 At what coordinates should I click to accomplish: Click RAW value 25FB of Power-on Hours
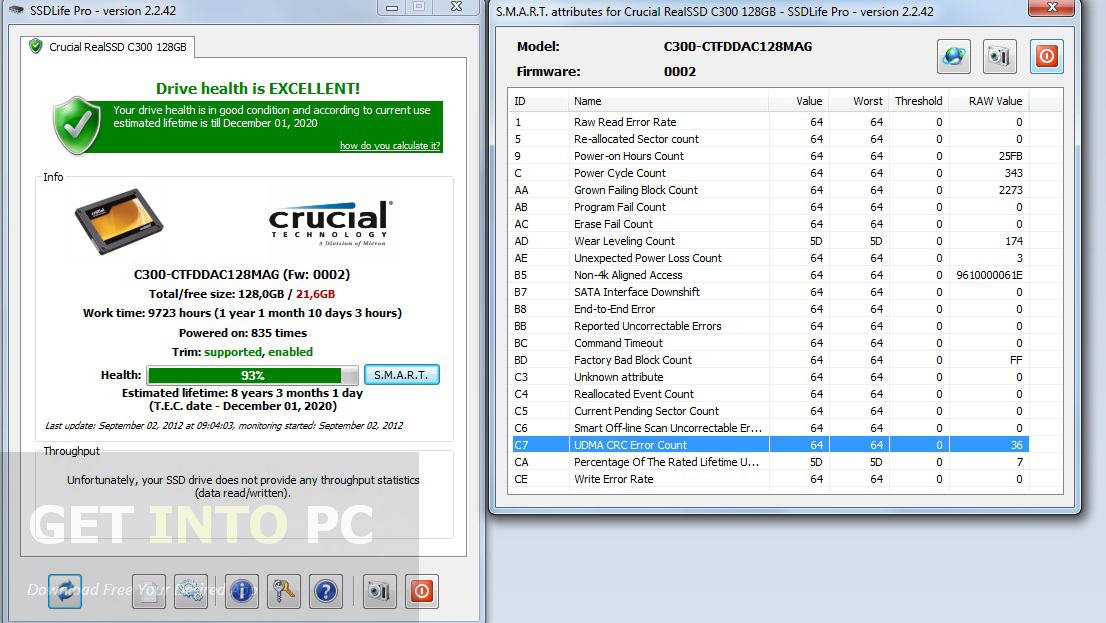click(1010, 156)
